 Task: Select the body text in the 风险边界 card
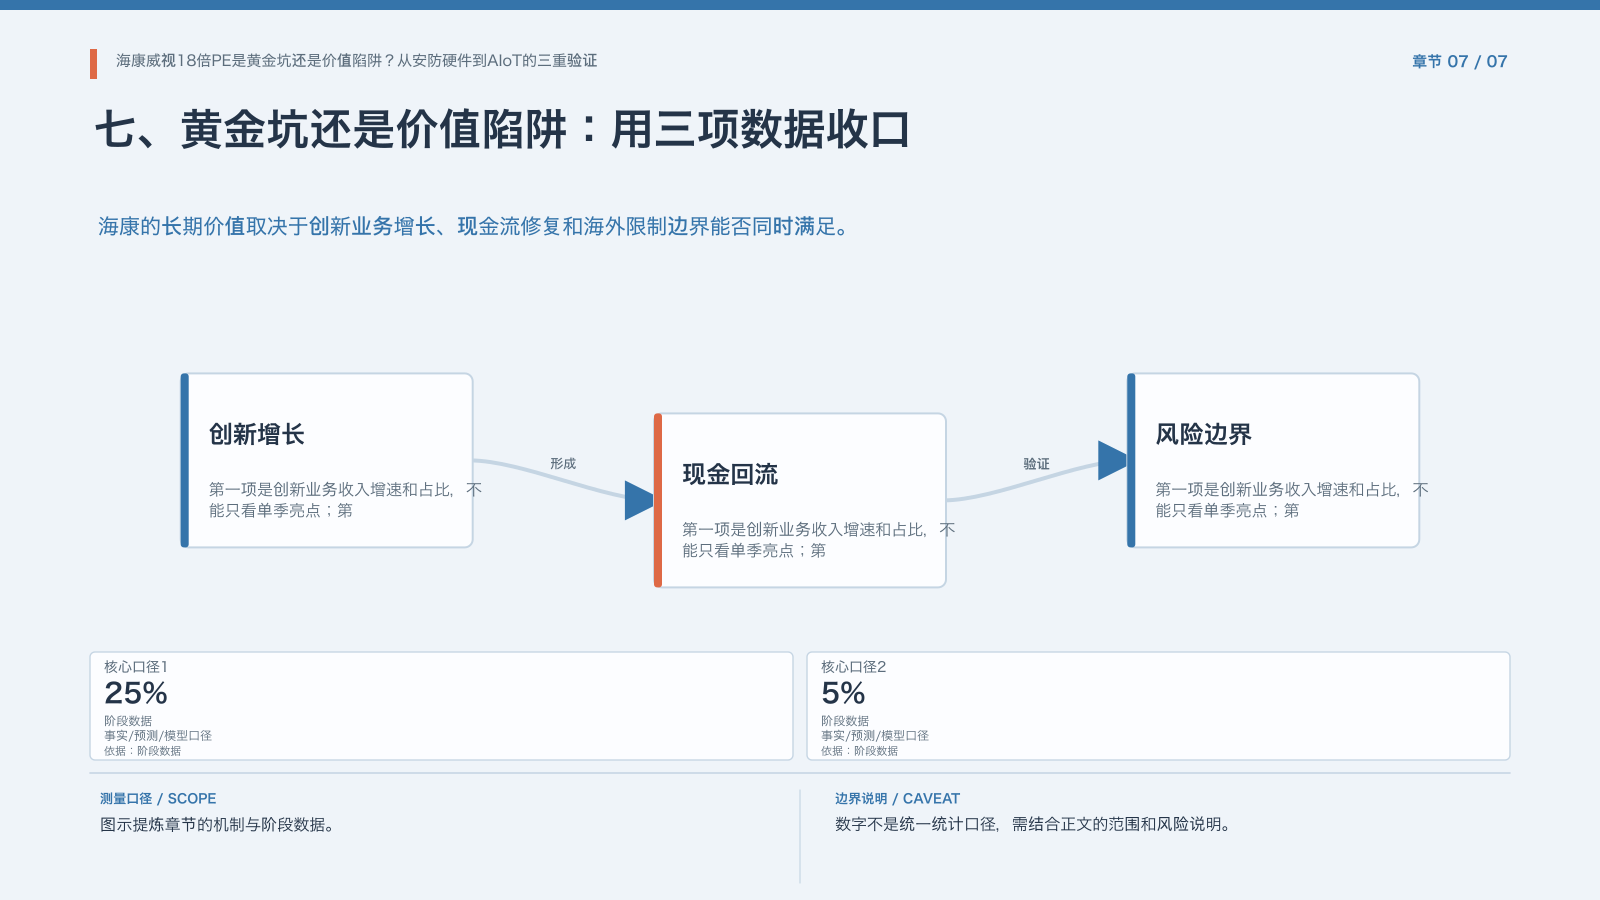pos(1292,500)
